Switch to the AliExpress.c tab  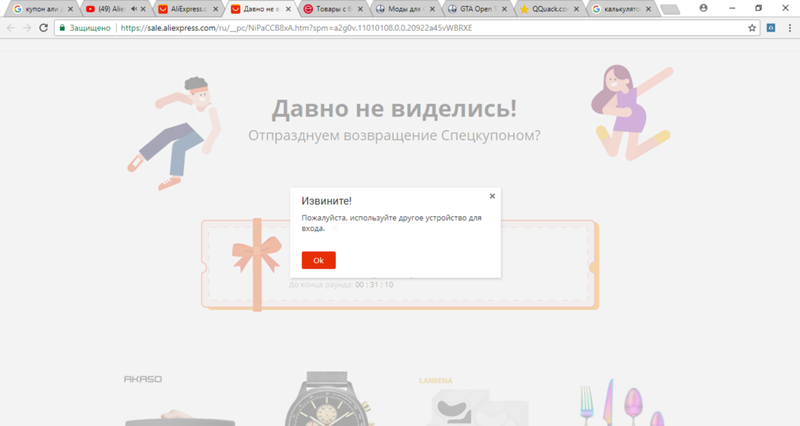[187, 9]
